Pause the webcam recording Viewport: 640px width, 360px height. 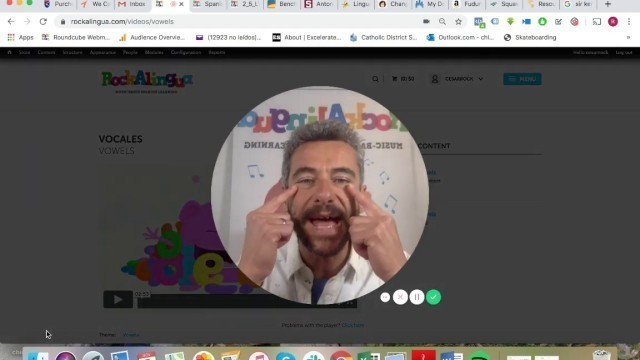point(417,297)
